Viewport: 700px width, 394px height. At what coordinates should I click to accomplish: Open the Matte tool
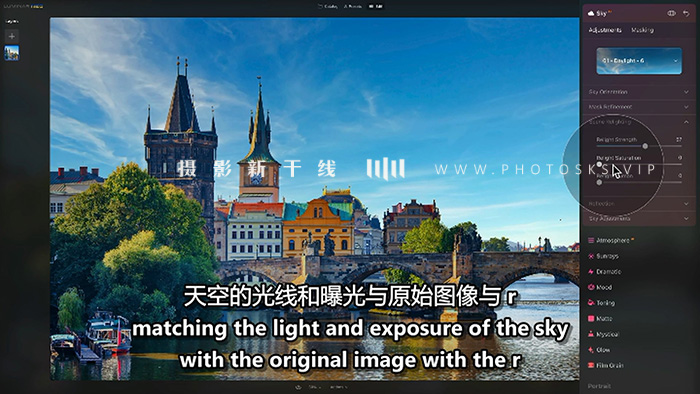point(600,319)
